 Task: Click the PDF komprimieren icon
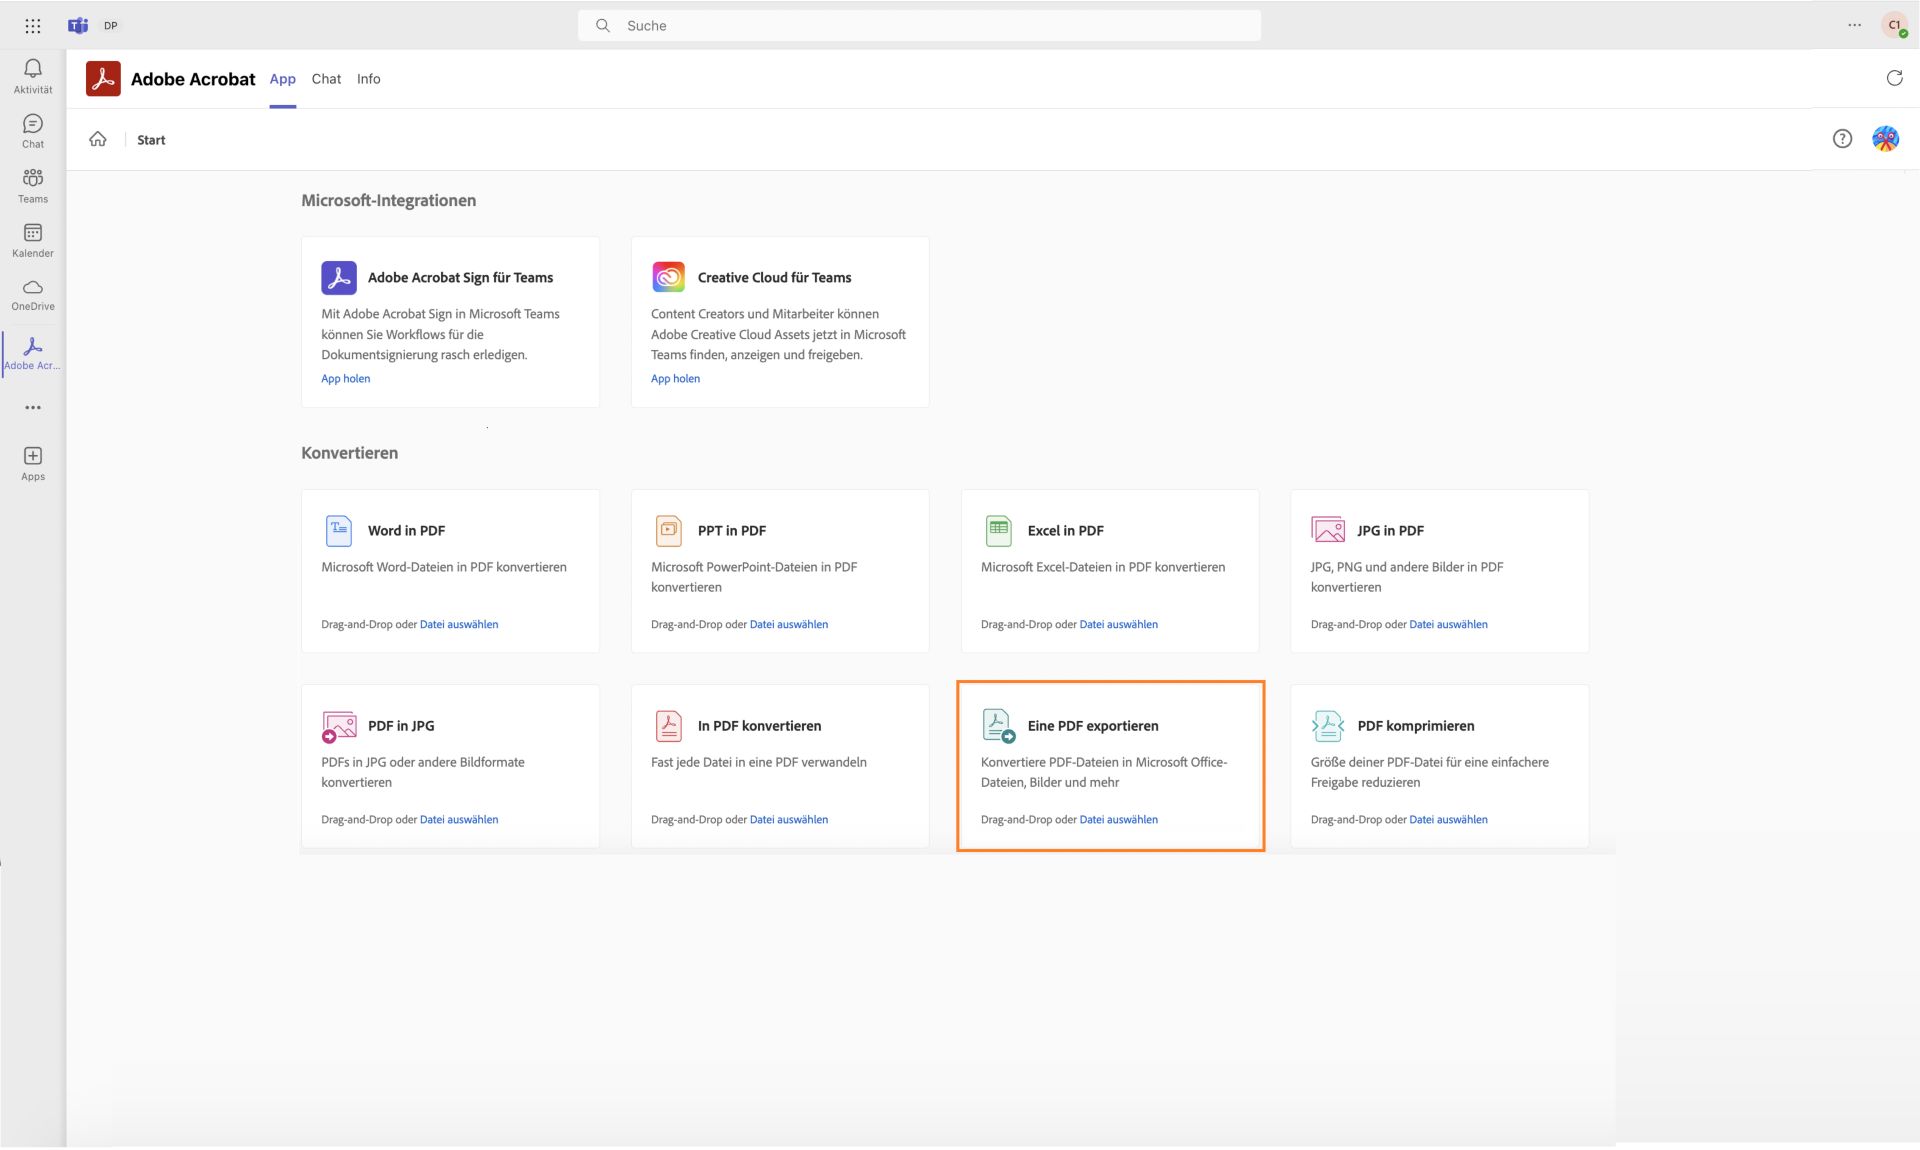[x=1328, y=725]
